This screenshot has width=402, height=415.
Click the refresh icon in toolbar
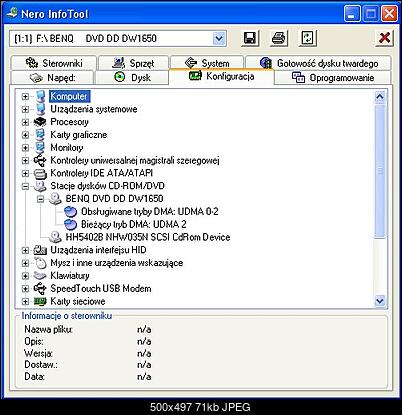click(307, 38)
